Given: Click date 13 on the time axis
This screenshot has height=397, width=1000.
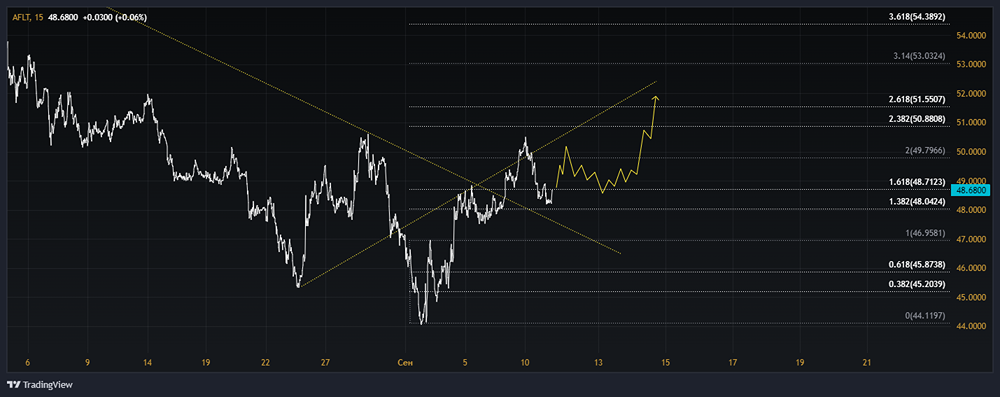Looking at the screenshot, I should [x=598, y=363].
